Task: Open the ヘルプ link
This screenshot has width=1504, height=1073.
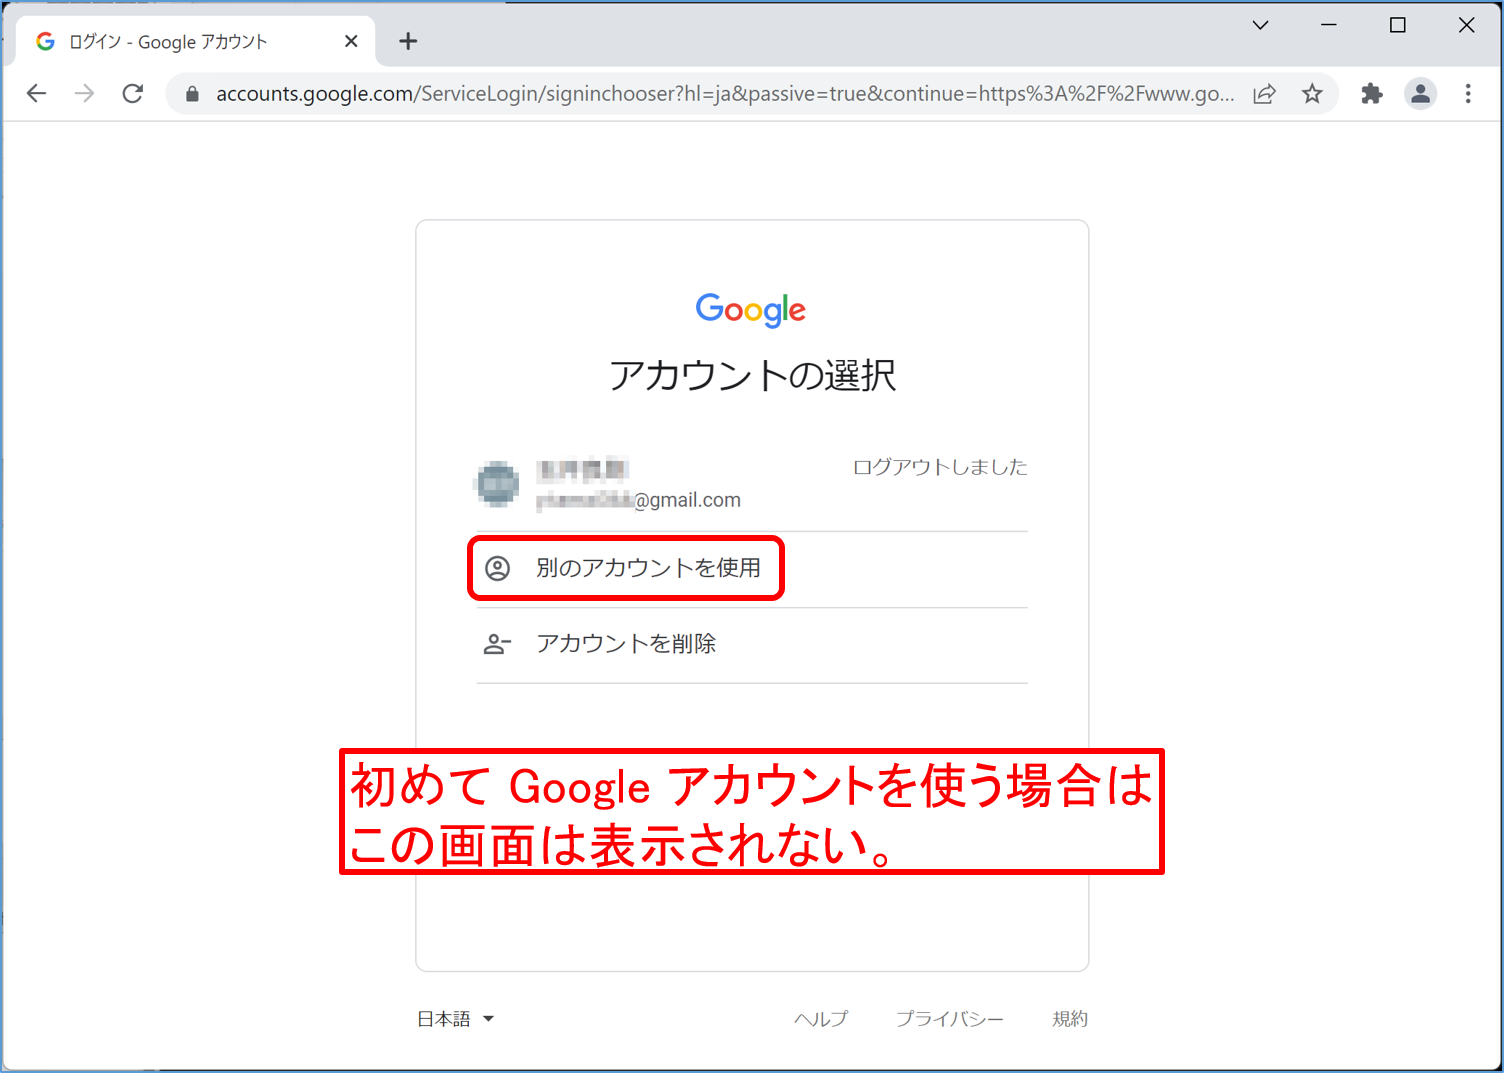Action: (821, 1019)
